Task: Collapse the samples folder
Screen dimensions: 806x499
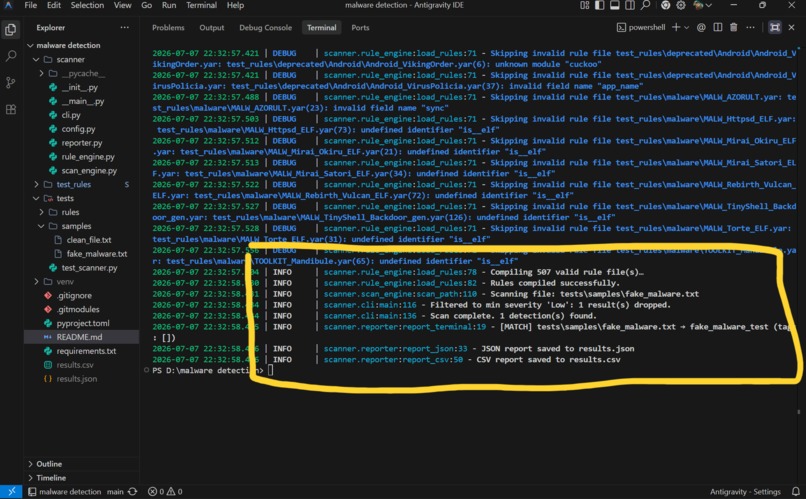Action: 41,226
